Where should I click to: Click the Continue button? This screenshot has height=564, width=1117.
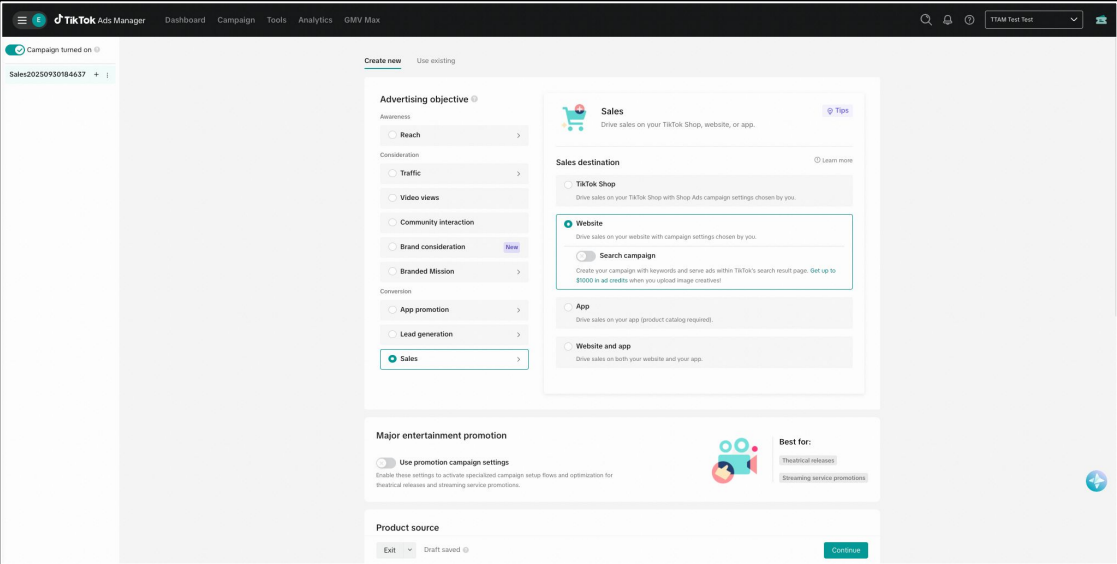point(846,550)
